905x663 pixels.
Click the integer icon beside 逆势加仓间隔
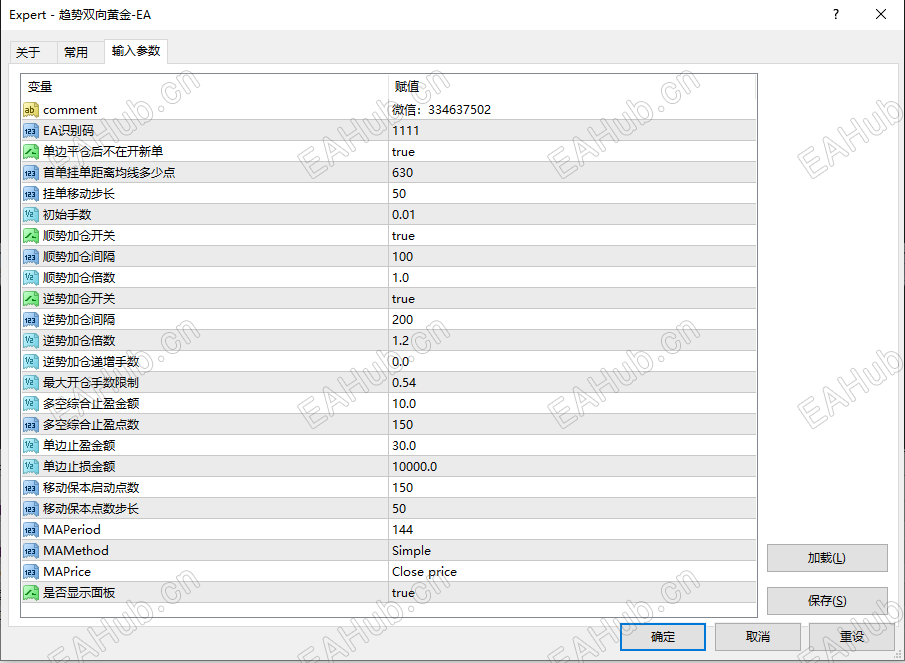31,320
